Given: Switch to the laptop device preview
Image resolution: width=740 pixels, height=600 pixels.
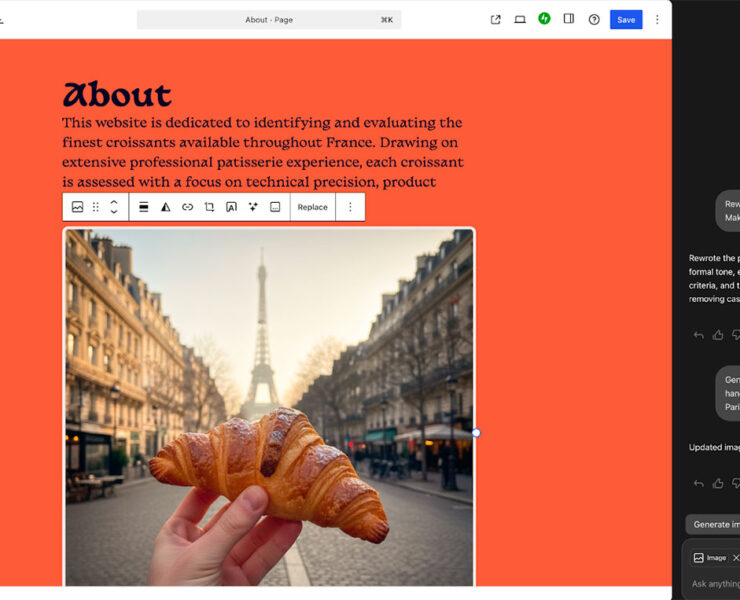Looking at the screenshot, I should pyautogui.click(x=520, y=19).
